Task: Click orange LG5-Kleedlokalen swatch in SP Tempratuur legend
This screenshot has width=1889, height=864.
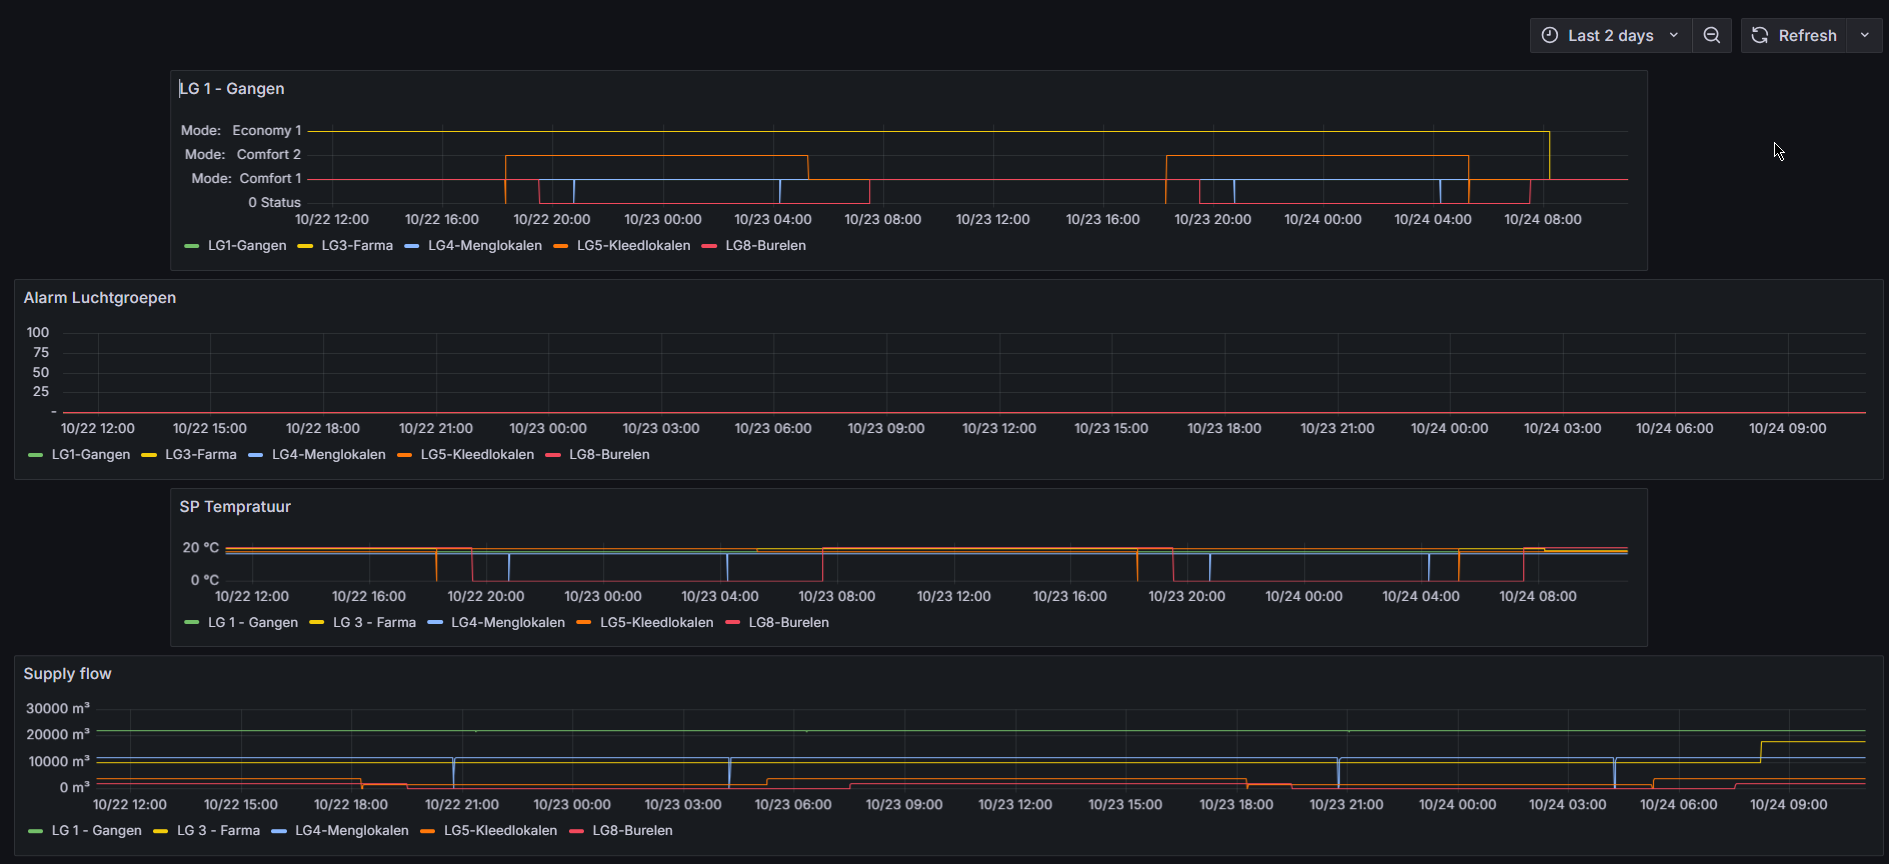Action: point(584,623)
